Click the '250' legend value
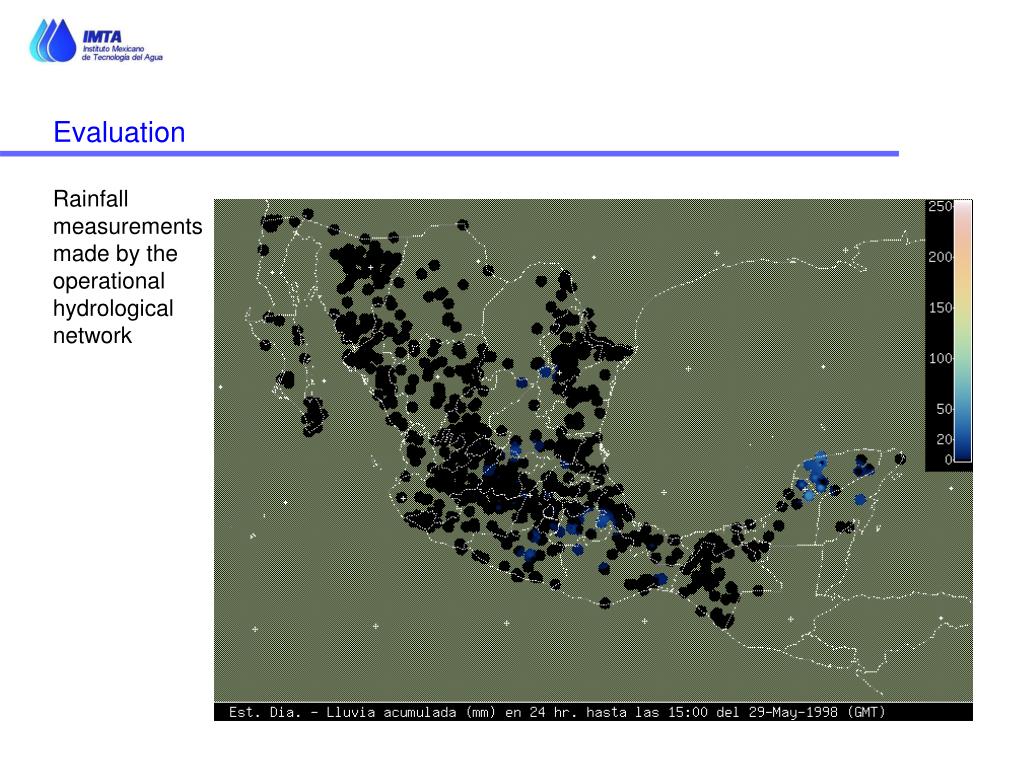1024x768 pixels. point(940,206)
